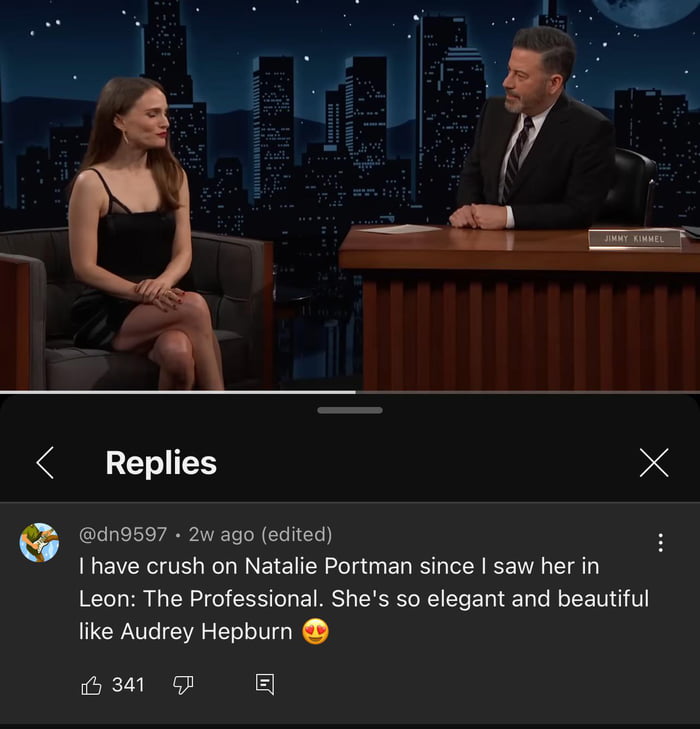
Task: Open the @dn9597 profile avatar
Action: (39, 543)
